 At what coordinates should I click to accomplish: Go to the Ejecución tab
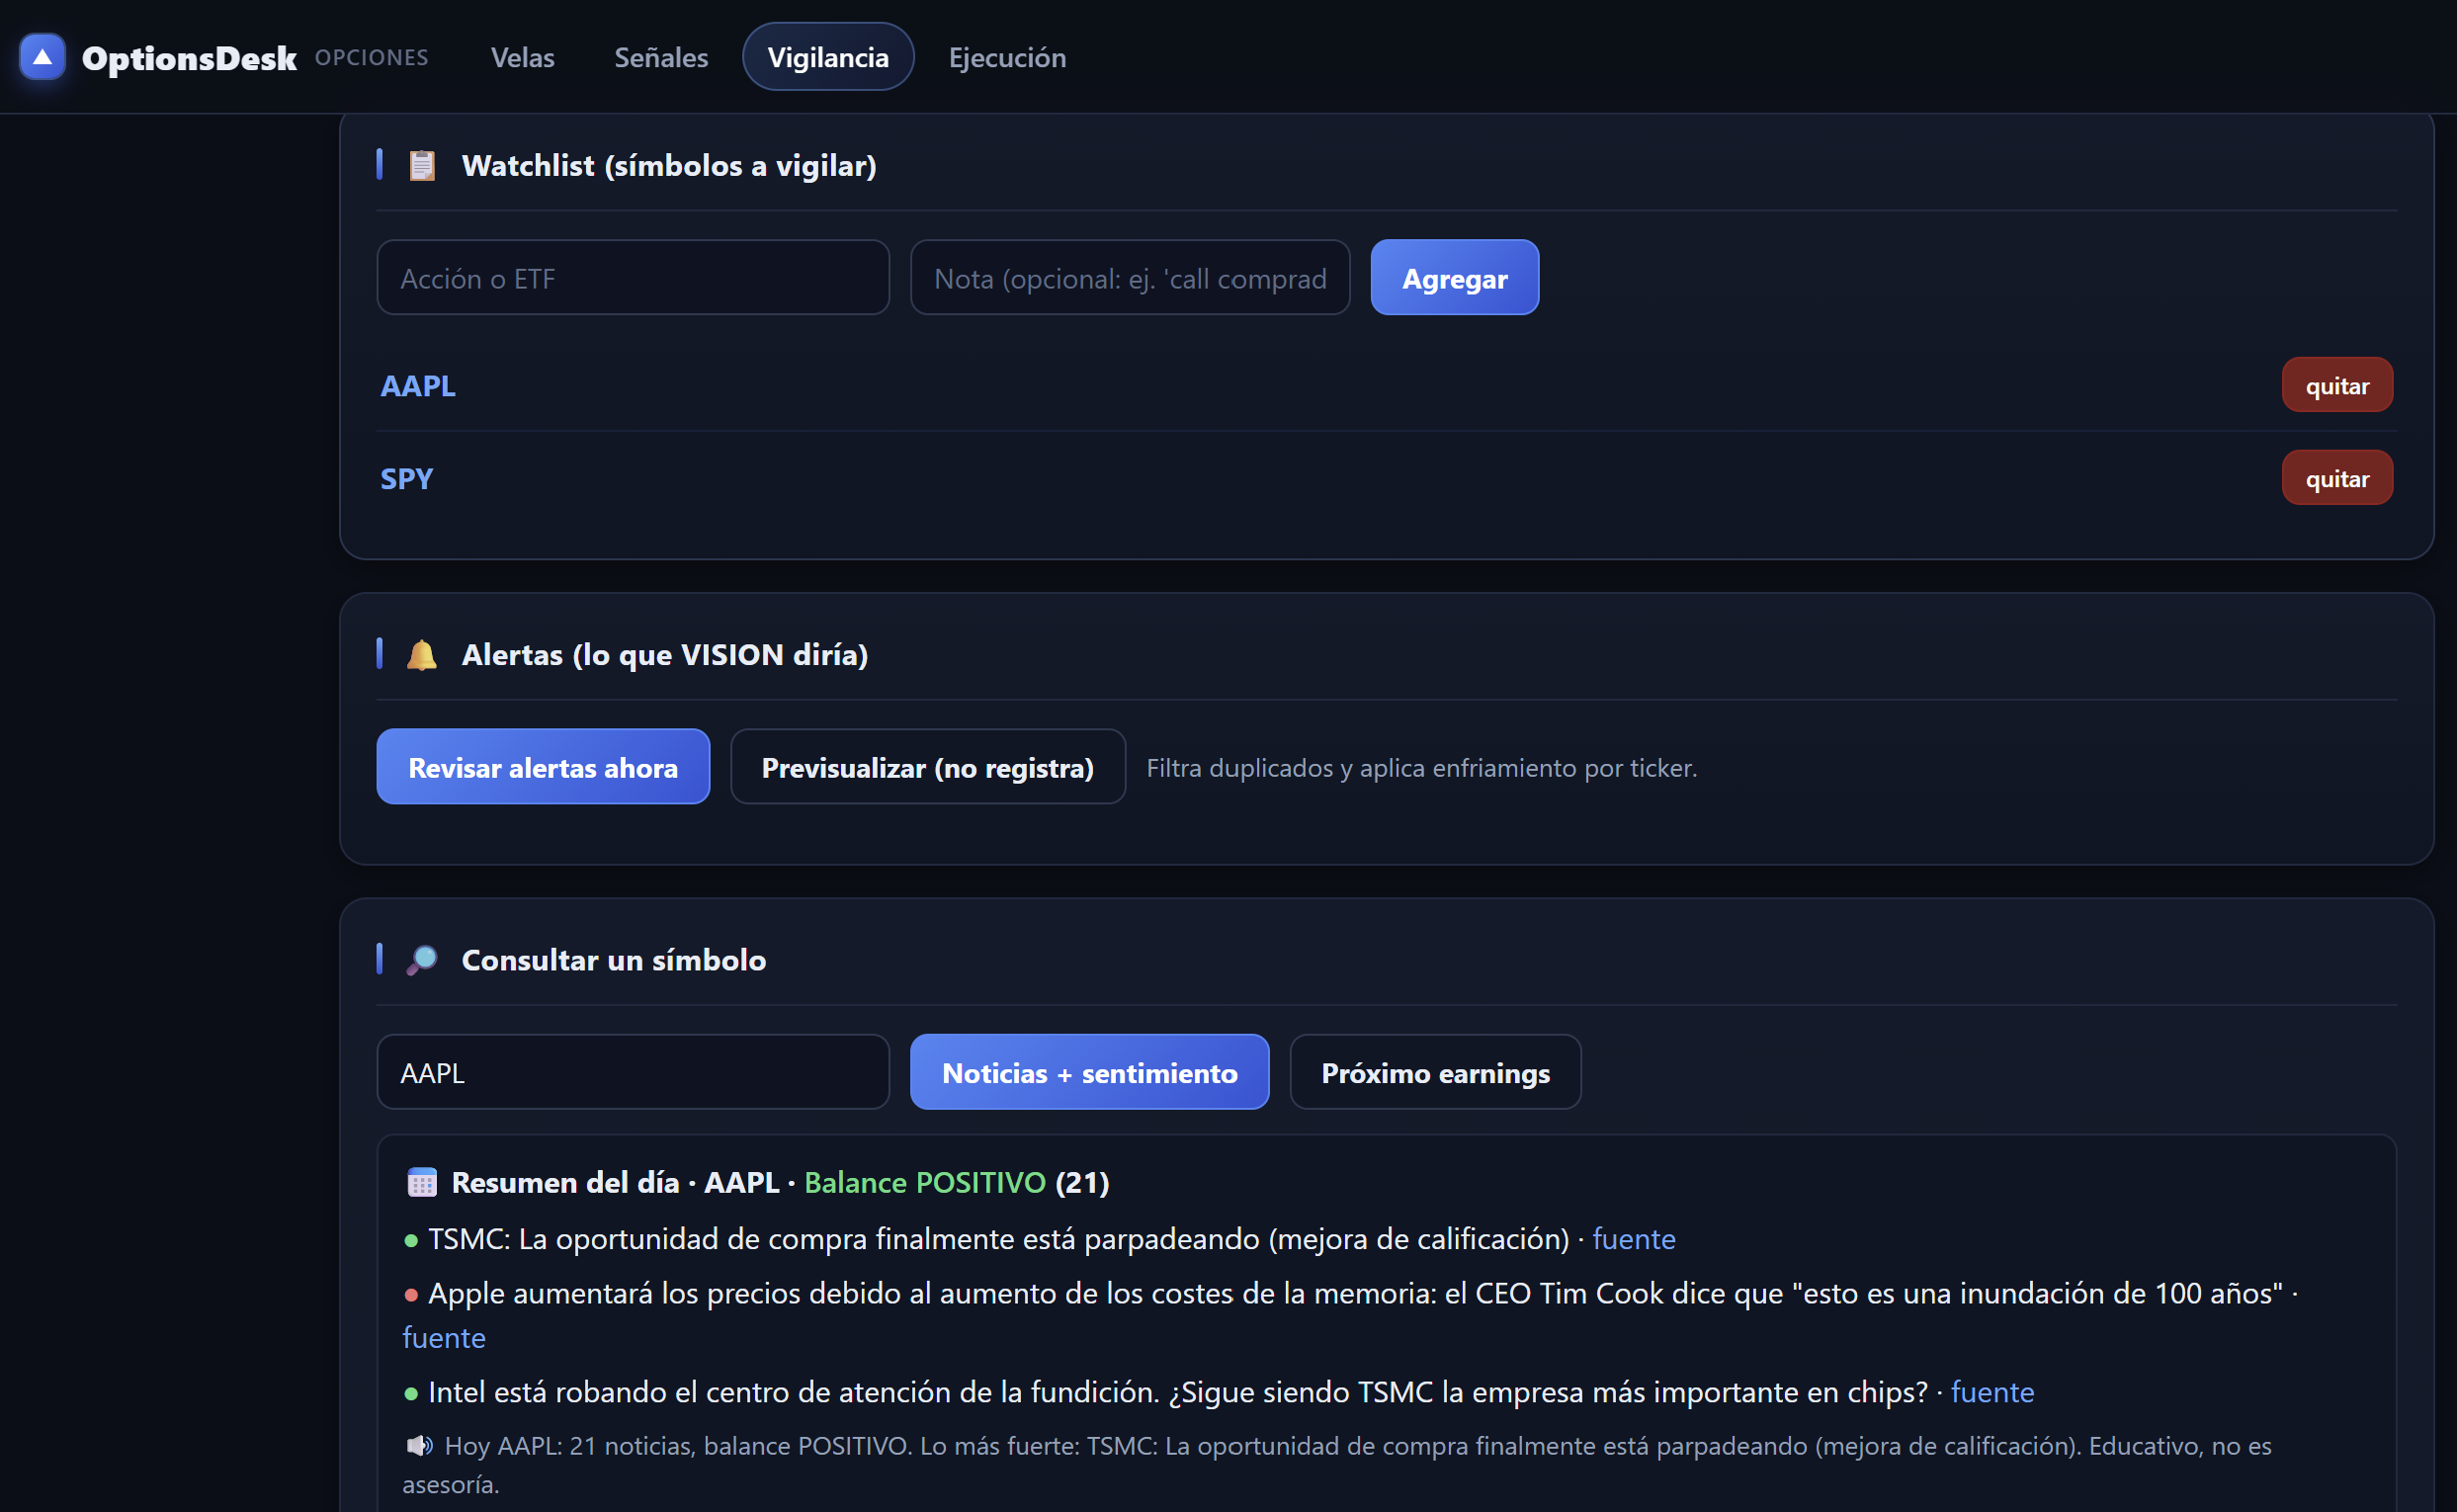pyautogui.click(x=1007, y=57)
